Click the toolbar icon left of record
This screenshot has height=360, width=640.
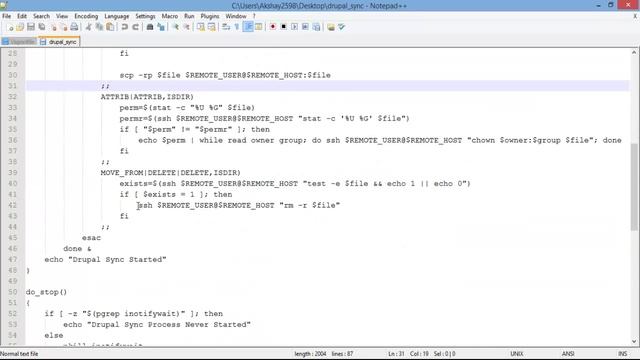[259, 27]
